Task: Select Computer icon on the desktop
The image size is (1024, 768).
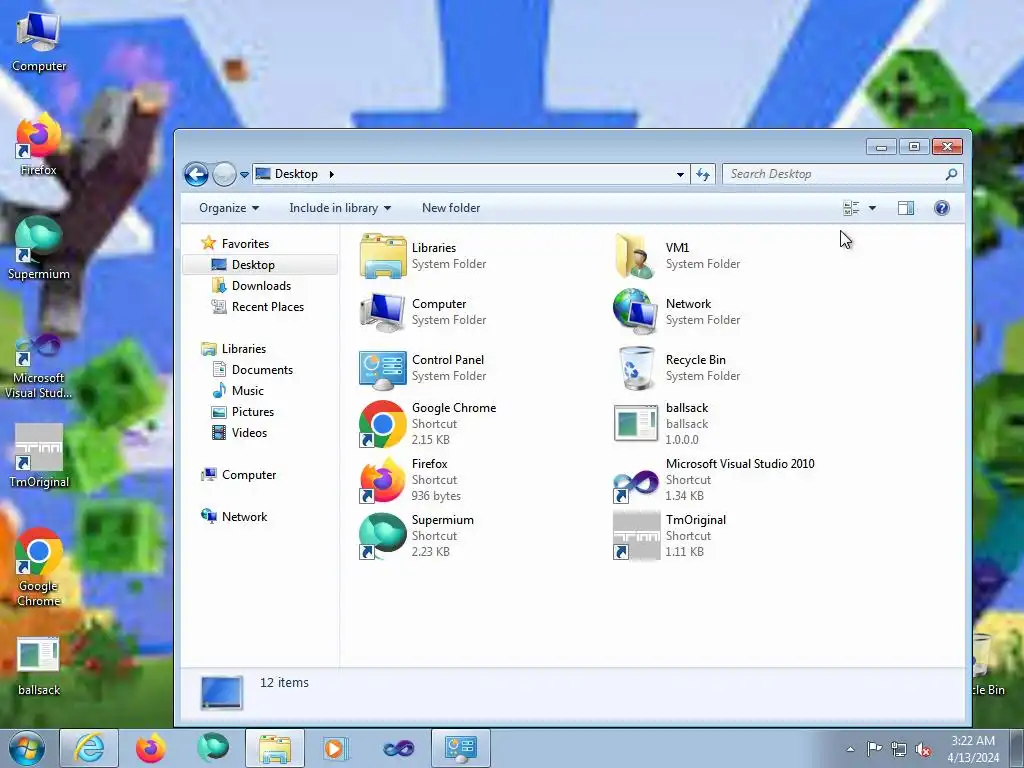Action: coord(39,42)
